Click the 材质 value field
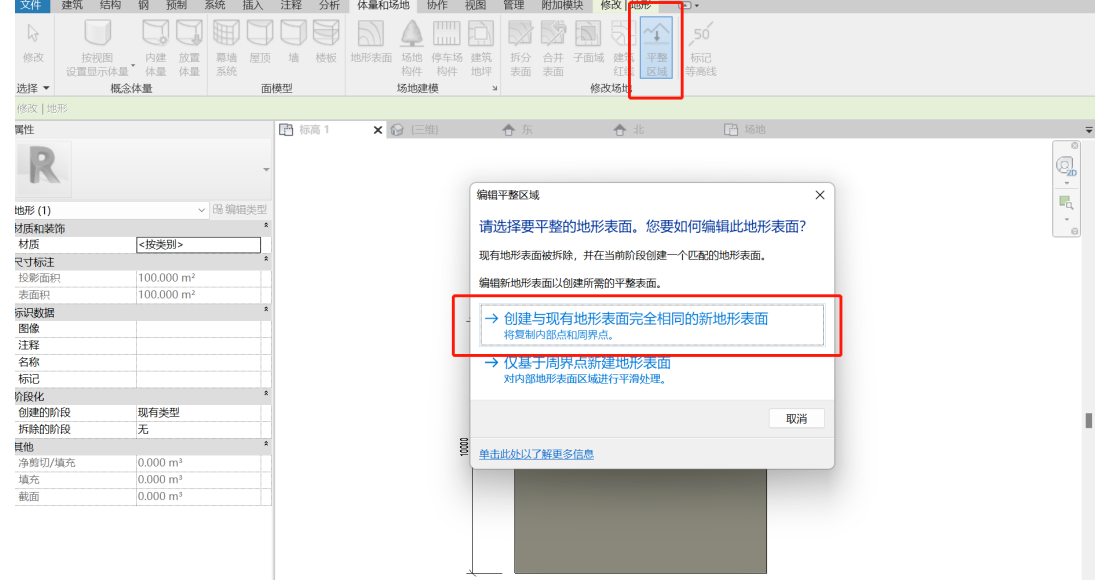 tap(198, 244)
